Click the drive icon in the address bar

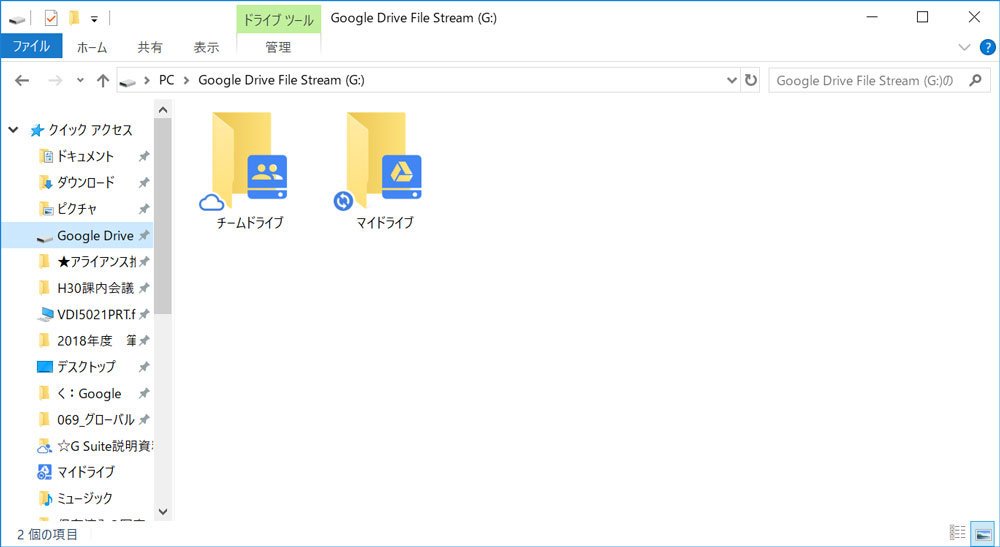[x=128, y=82]
